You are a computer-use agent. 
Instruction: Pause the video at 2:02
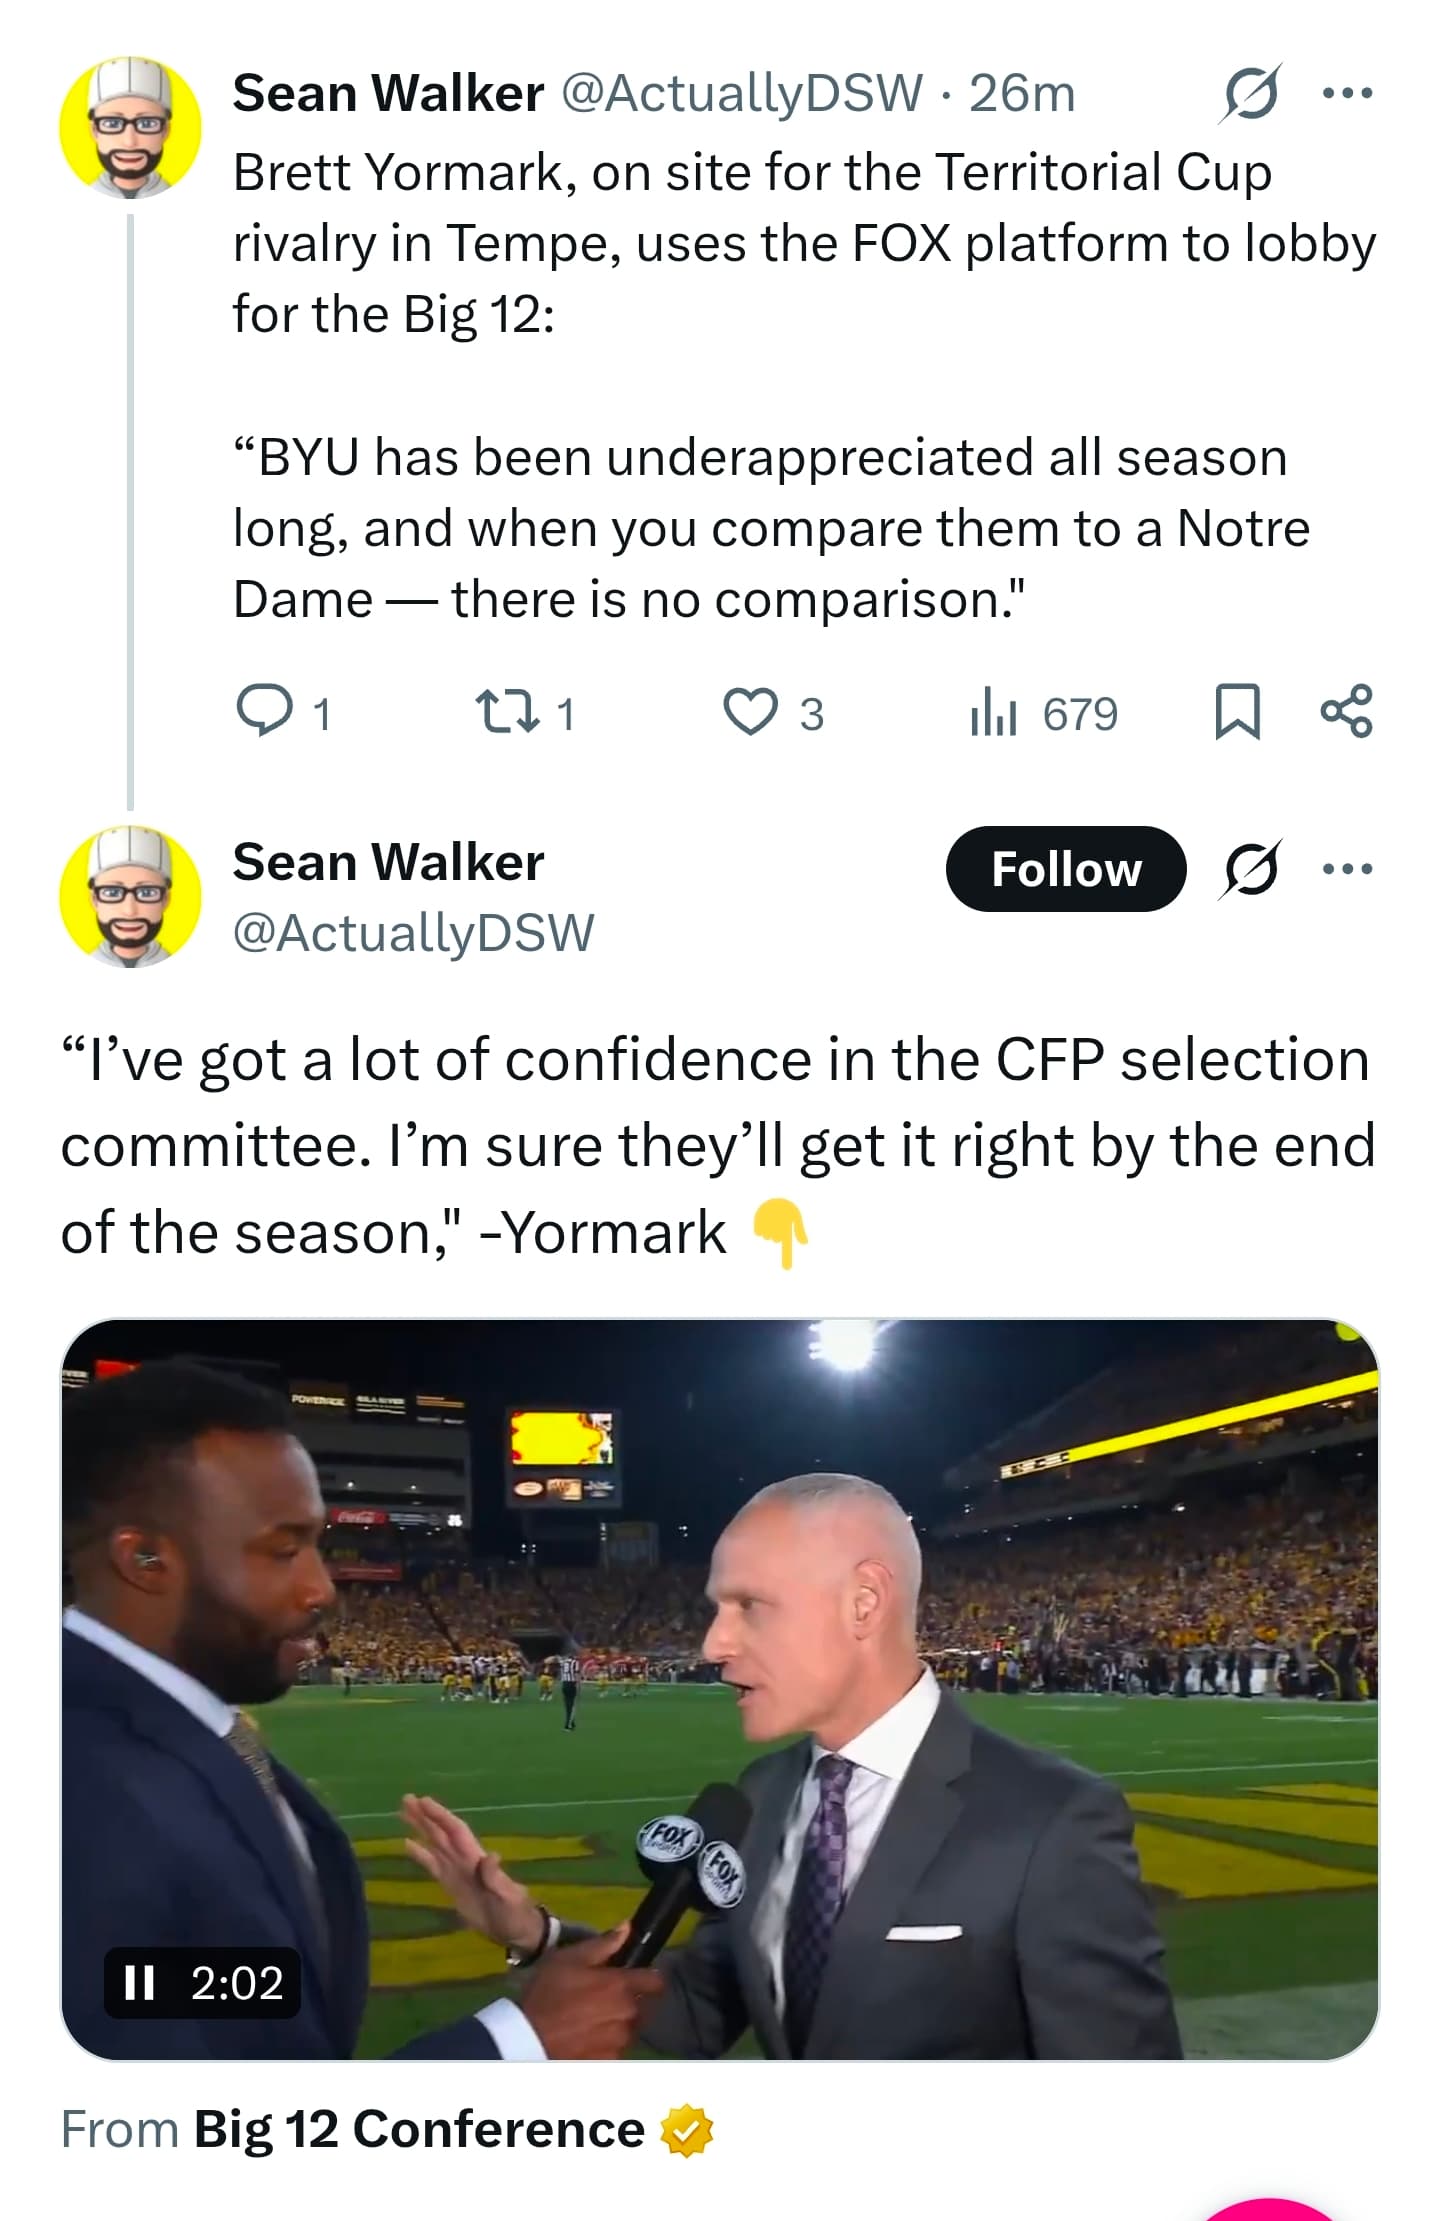pos(140,1982)
